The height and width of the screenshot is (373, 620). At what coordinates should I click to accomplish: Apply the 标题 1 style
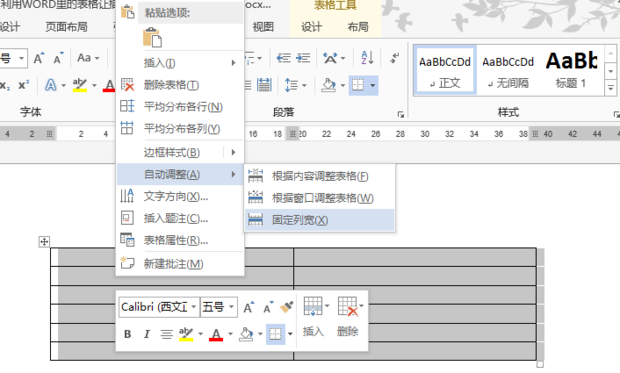point(571,71)
